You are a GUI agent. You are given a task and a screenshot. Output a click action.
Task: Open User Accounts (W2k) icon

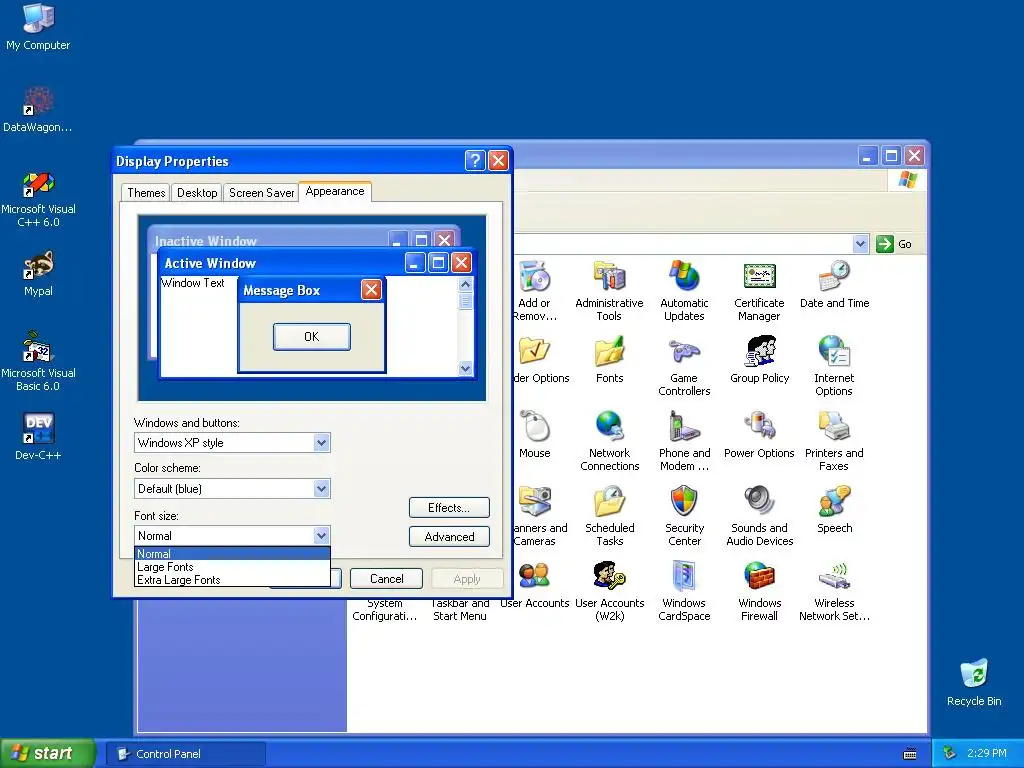pyautogui.click(x=609, y=591)
